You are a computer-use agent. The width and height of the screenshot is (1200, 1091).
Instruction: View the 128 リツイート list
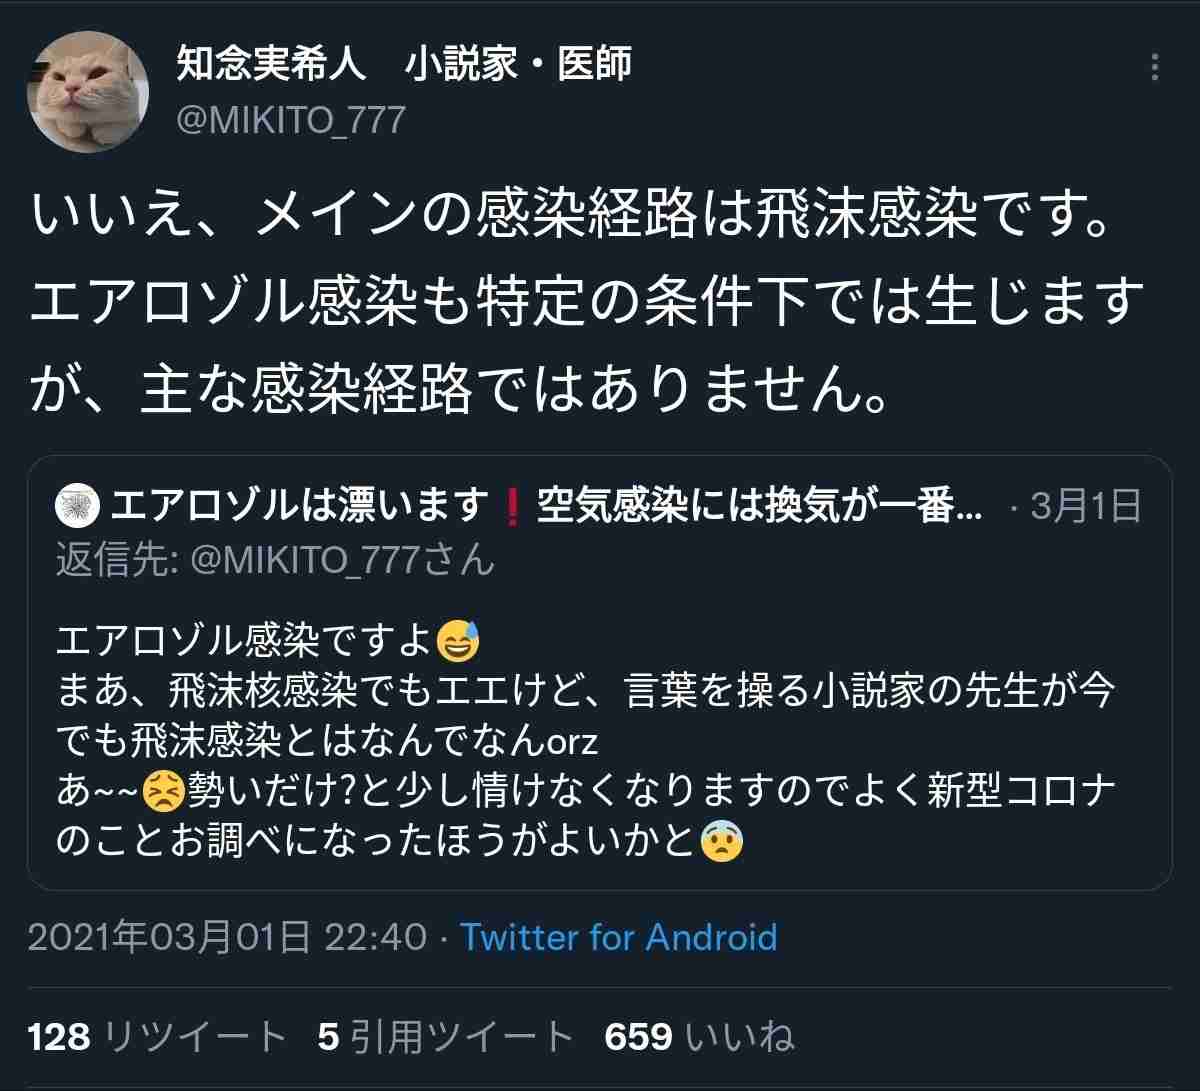pos(157,1037)
